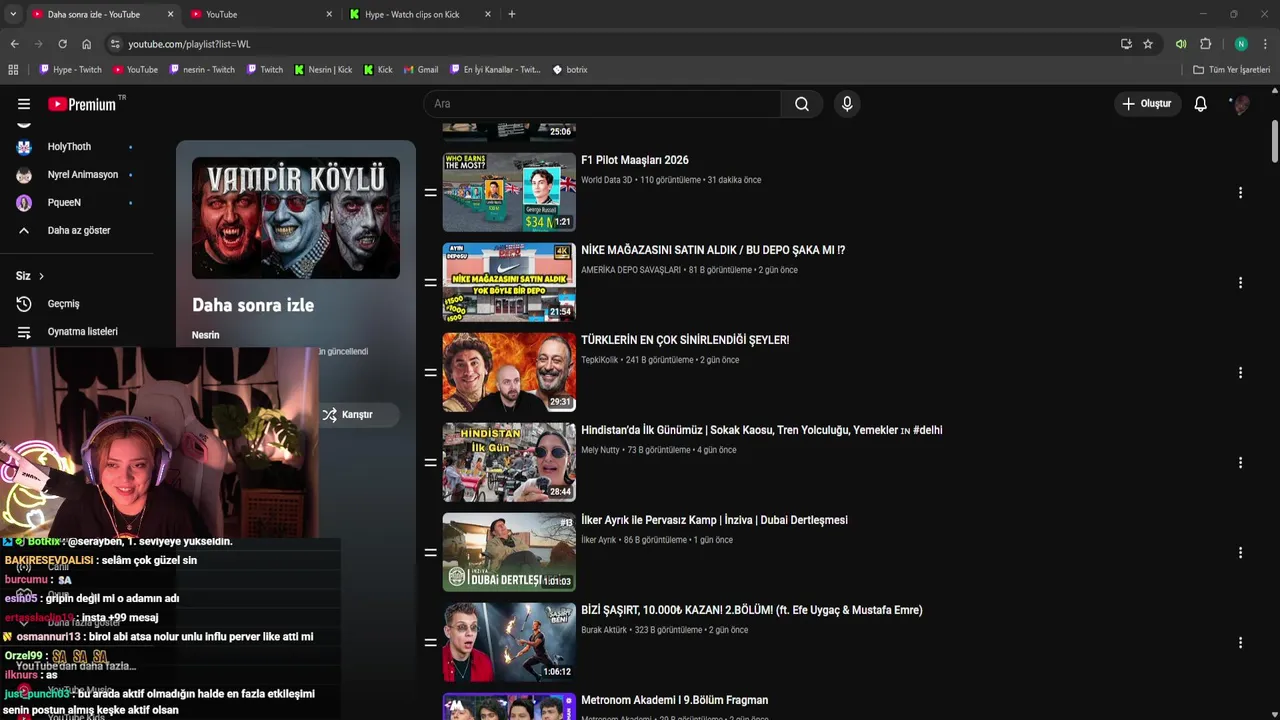The width and height of the screenshot is (1280, 720).
Task: Open options for F1 Pilot Maaşları 2026
Action: (x=1240, y=192)
